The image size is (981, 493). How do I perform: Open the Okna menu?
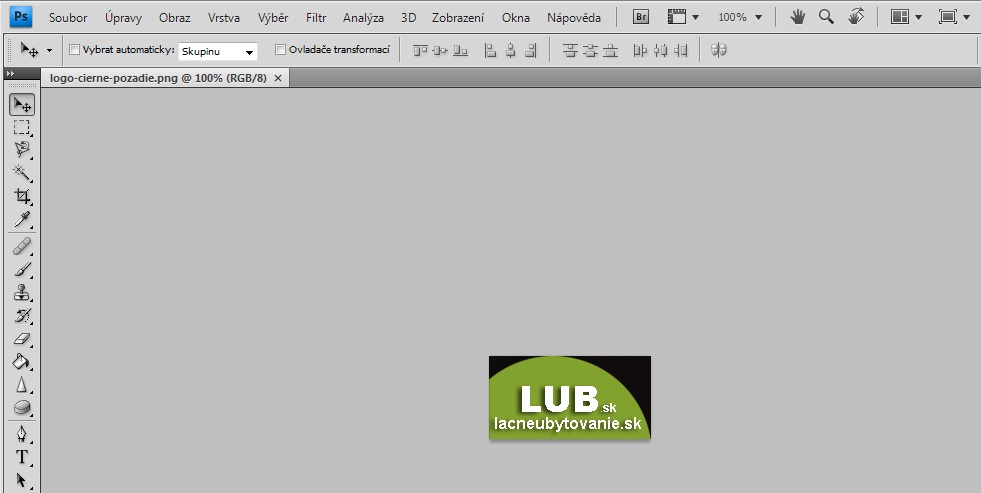[x=516, y=18]
